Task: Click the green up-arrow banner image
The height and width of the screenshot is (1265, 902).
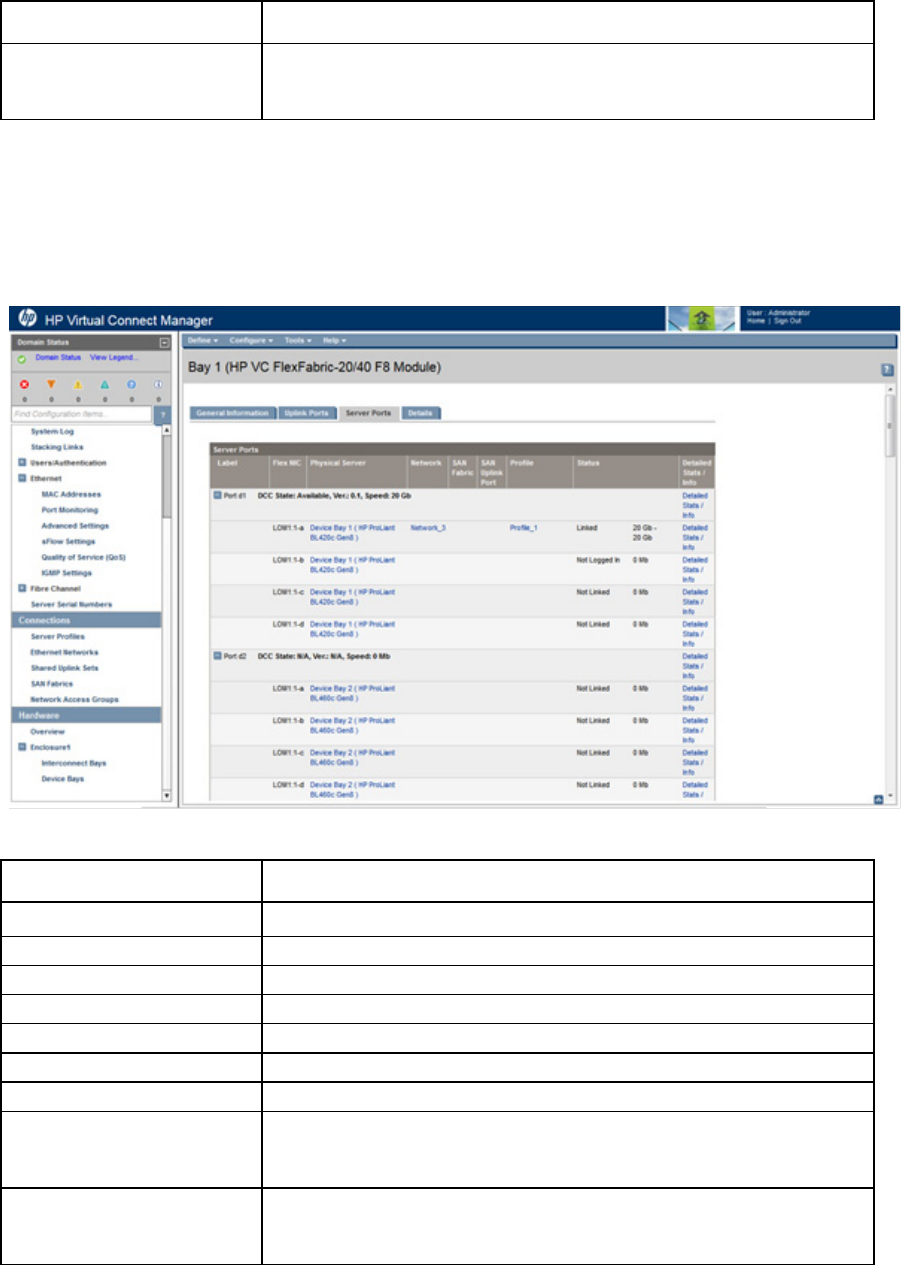Action: pos(703,319)
